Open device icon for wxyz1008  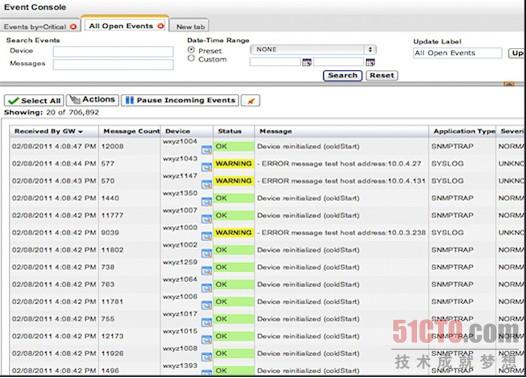tap(206, 357)
